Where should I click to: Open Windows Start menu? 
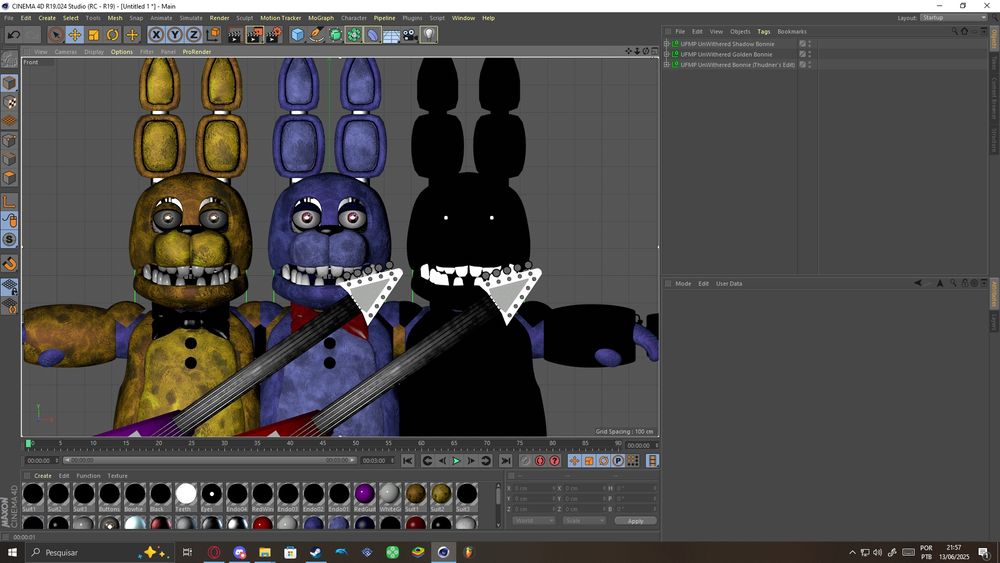11,552
